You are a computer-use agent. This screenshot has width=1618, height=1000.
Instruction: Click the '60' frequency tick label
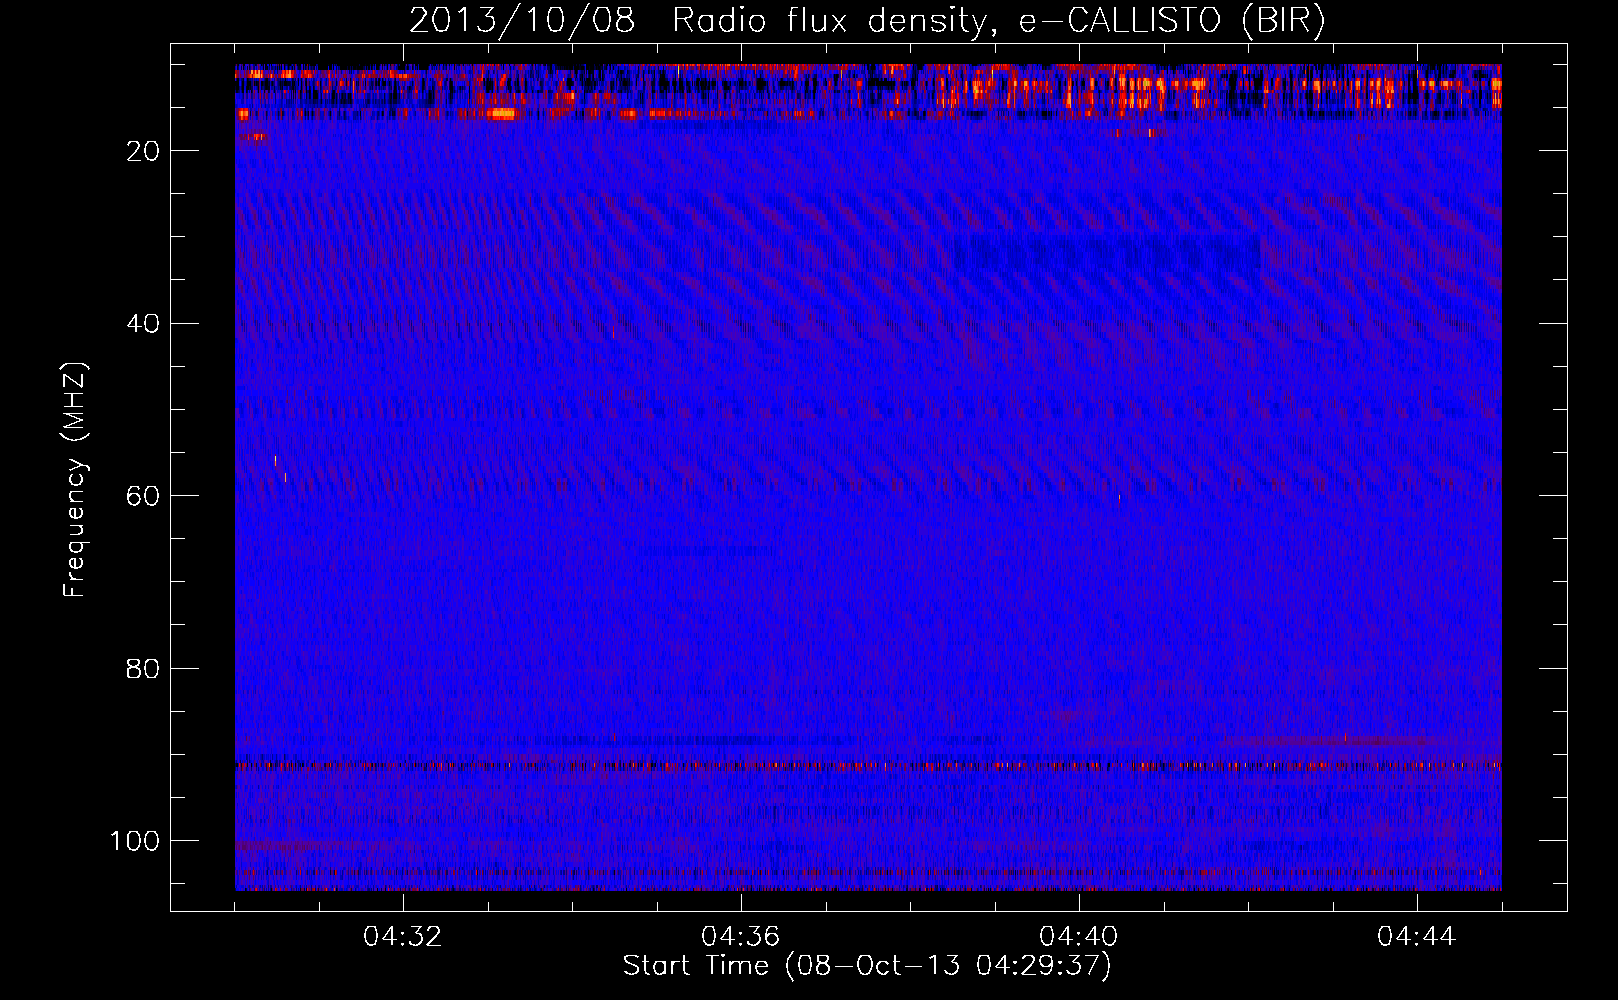(143, 496)
